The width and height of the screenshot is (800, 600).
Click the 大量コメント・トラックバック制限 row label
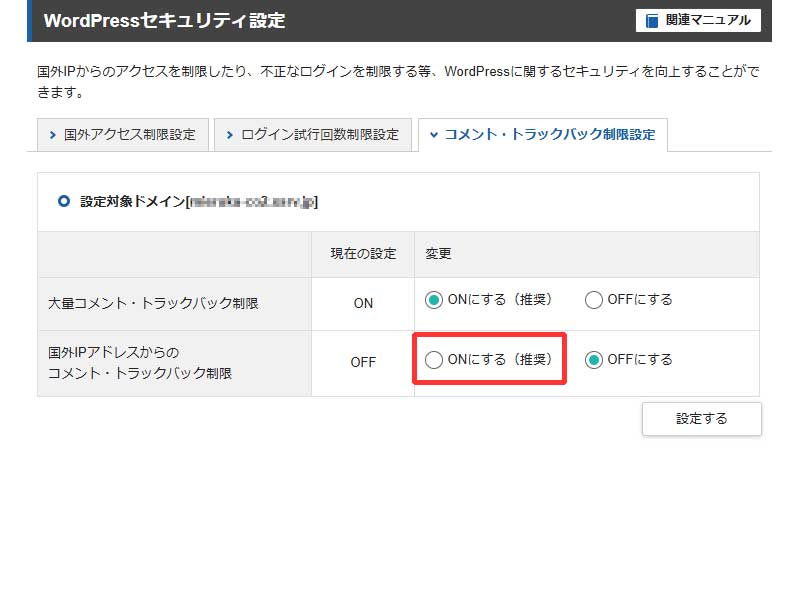[x=153, y=304]
